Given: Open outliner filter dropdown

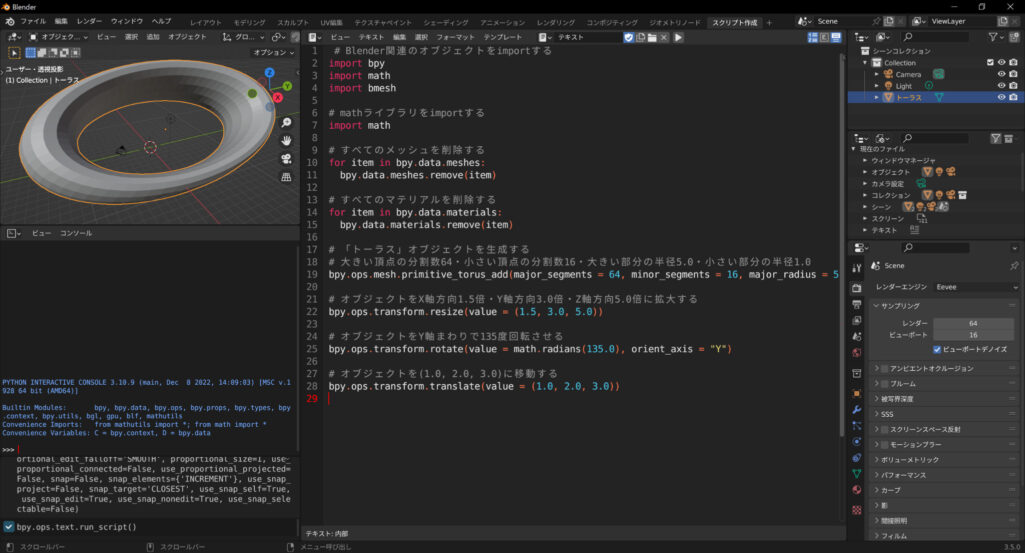Looking at the screenshot, I should tap(995, 37).
